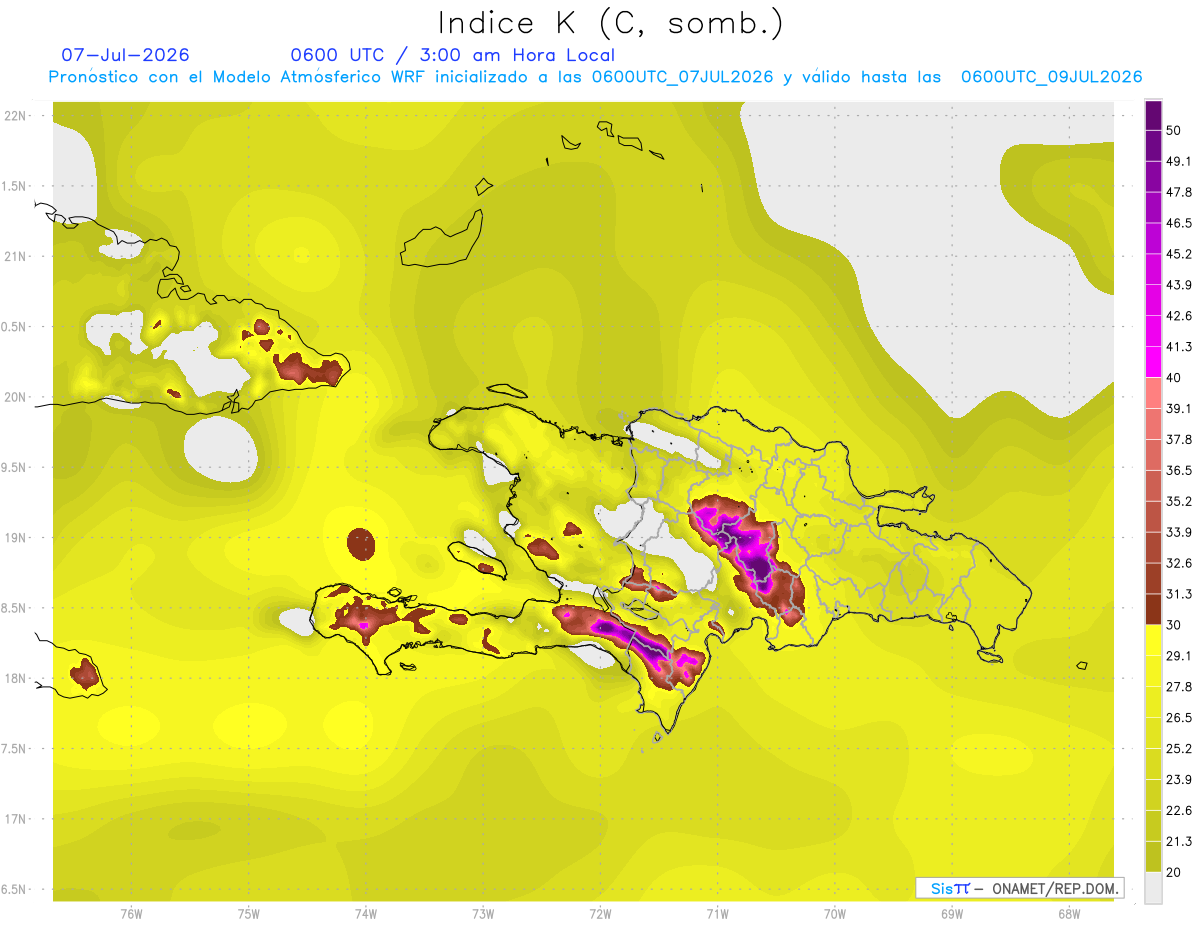
Task: Click the '70W' longitude label
Action: point(835,914)
